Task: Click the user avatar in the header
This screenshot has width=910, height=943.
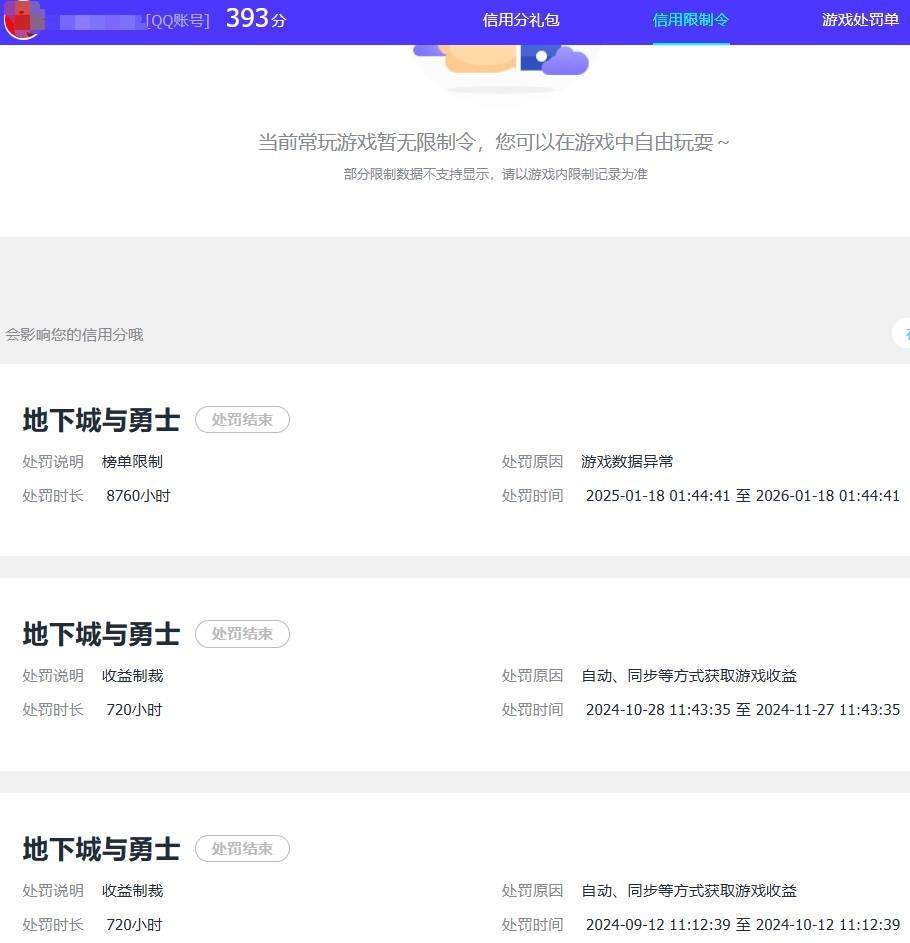Action: (24, 19)
